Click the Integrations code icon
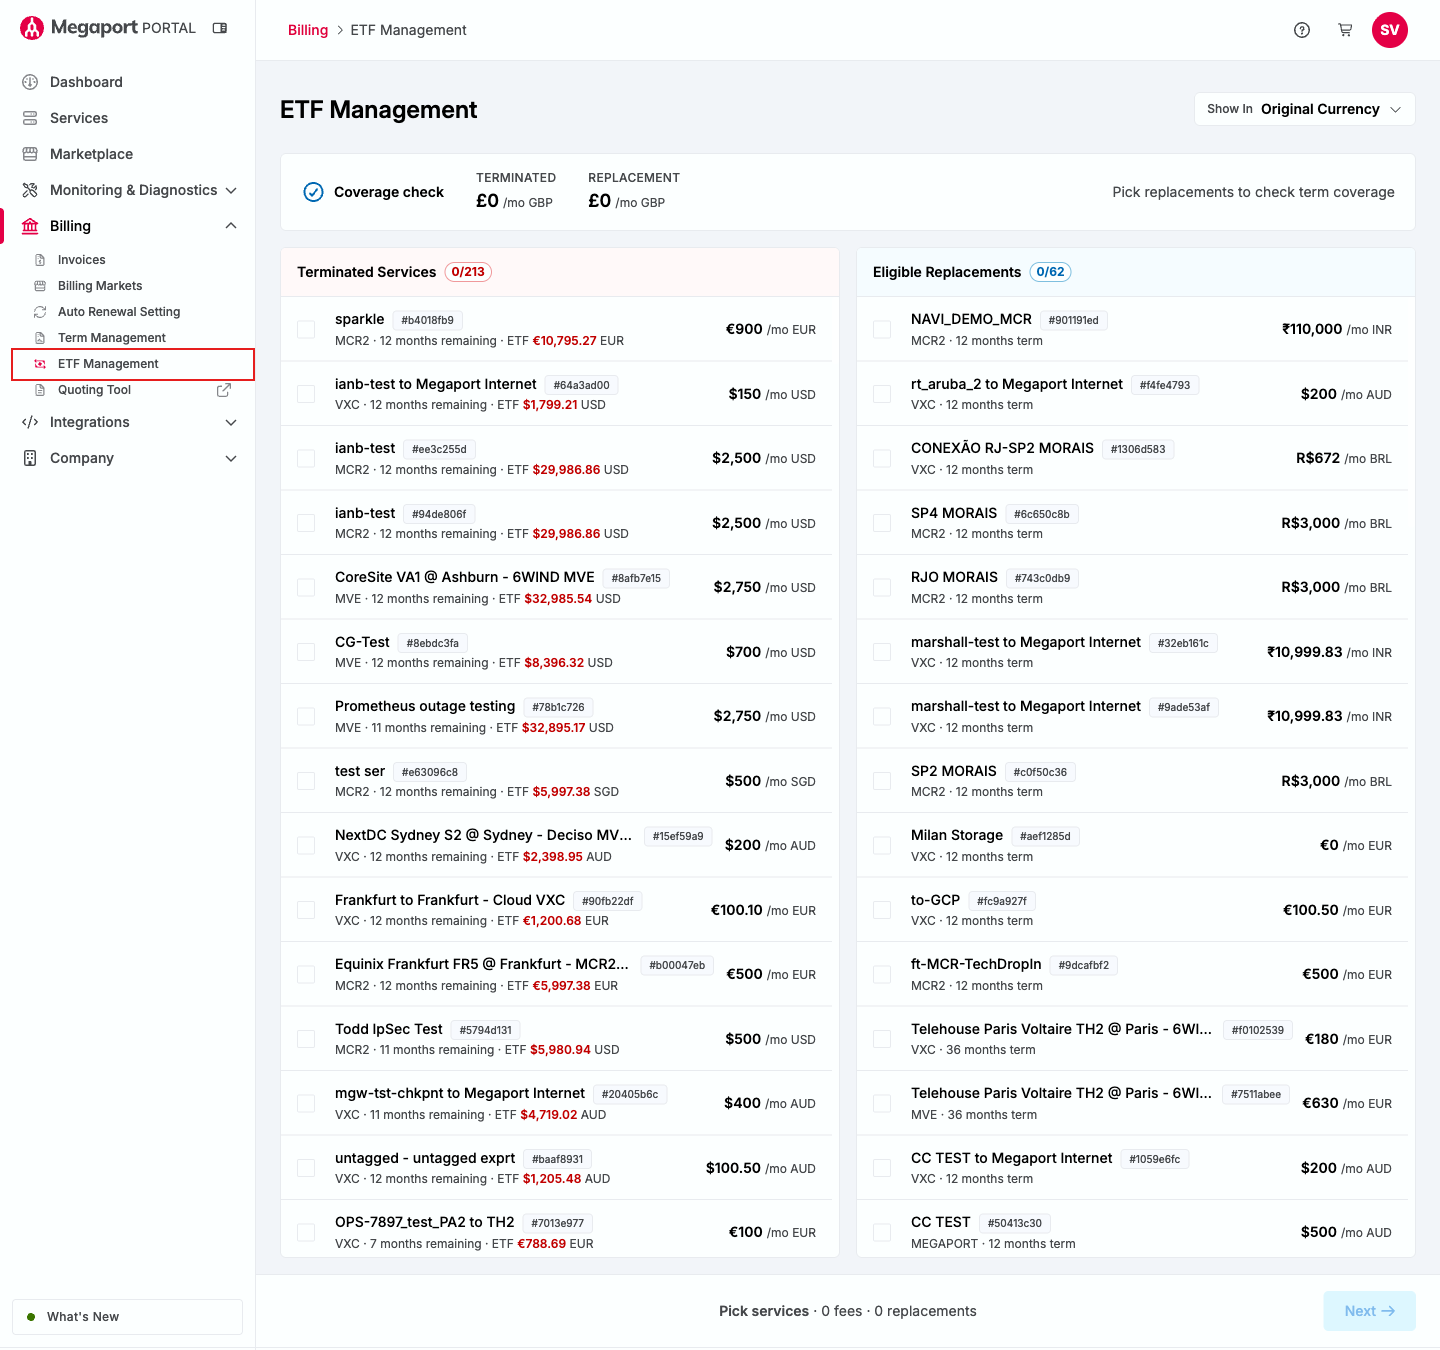Image resolution: width=1440 pixels, height=1350 pixels. (30, 422)
